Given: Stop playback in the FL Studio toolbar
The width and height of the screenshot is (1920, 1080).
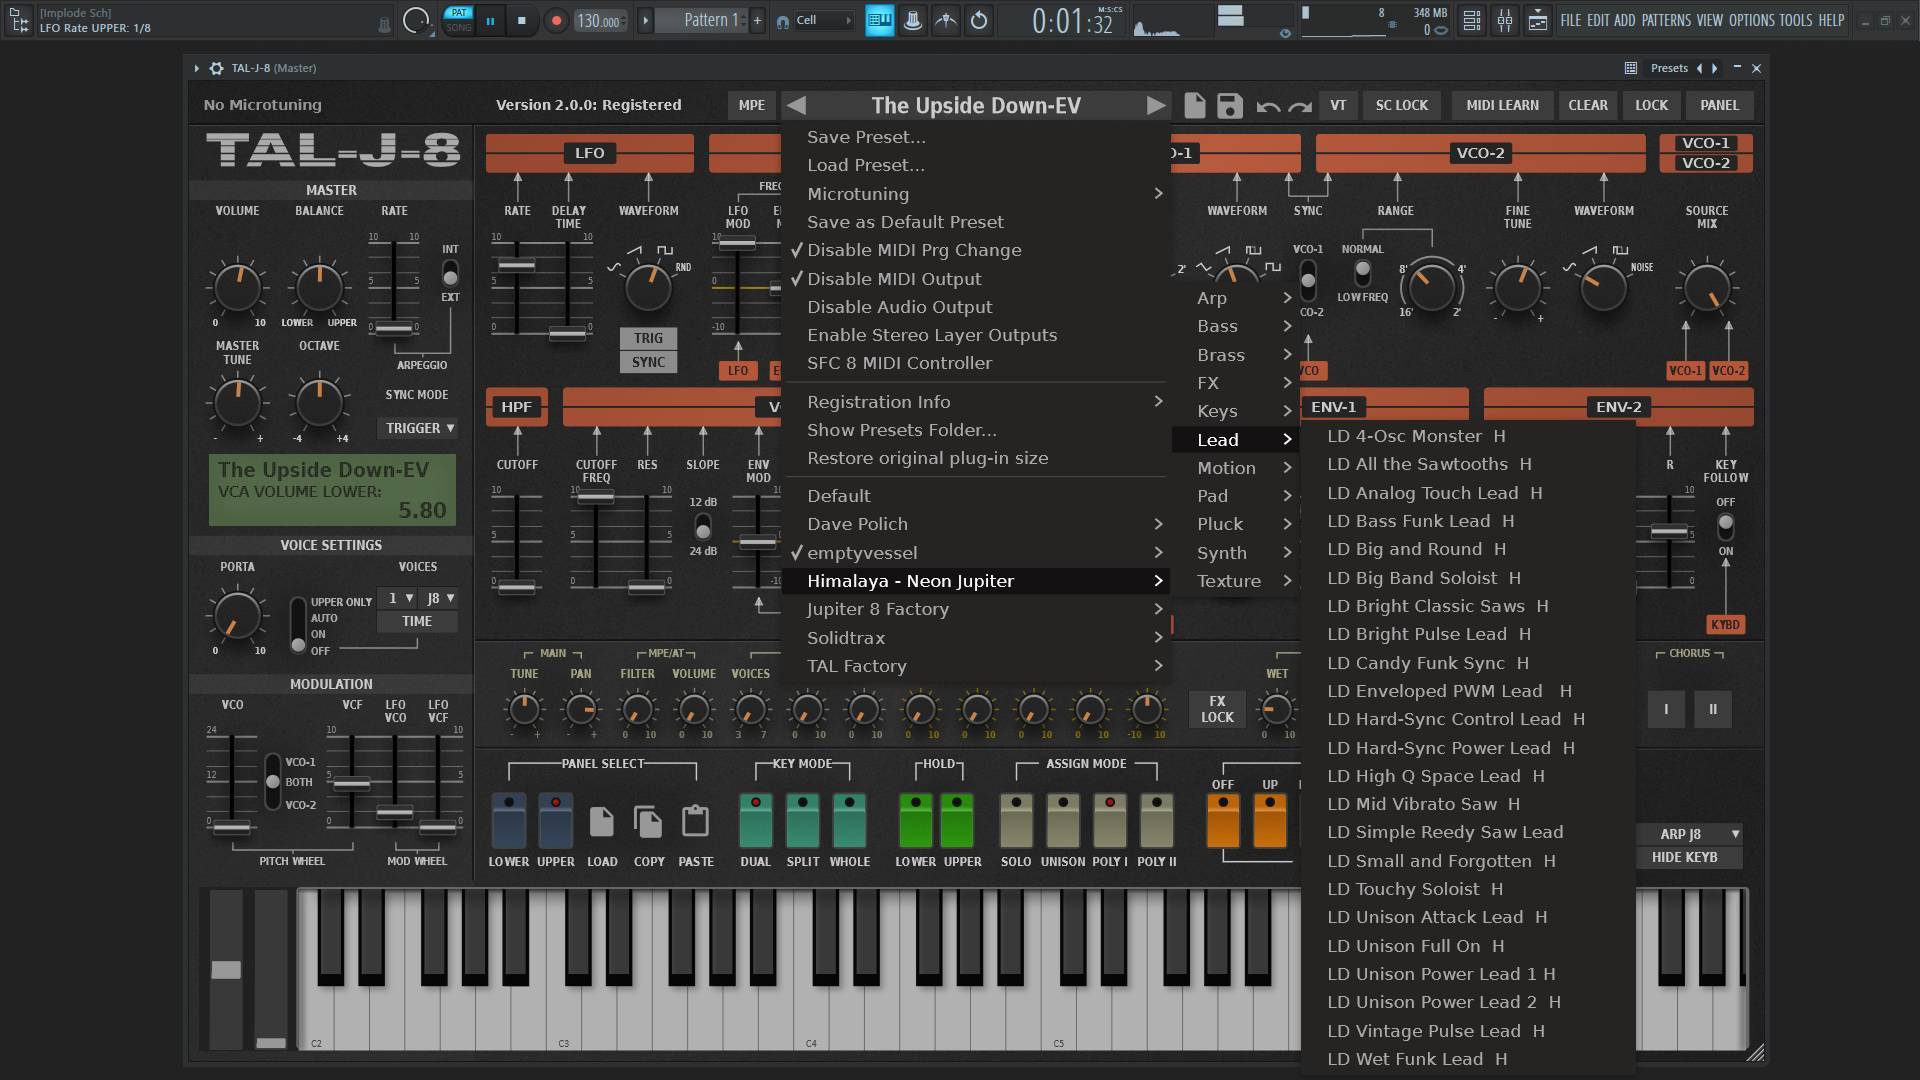Looking at the screenshot, I should 521,20.
